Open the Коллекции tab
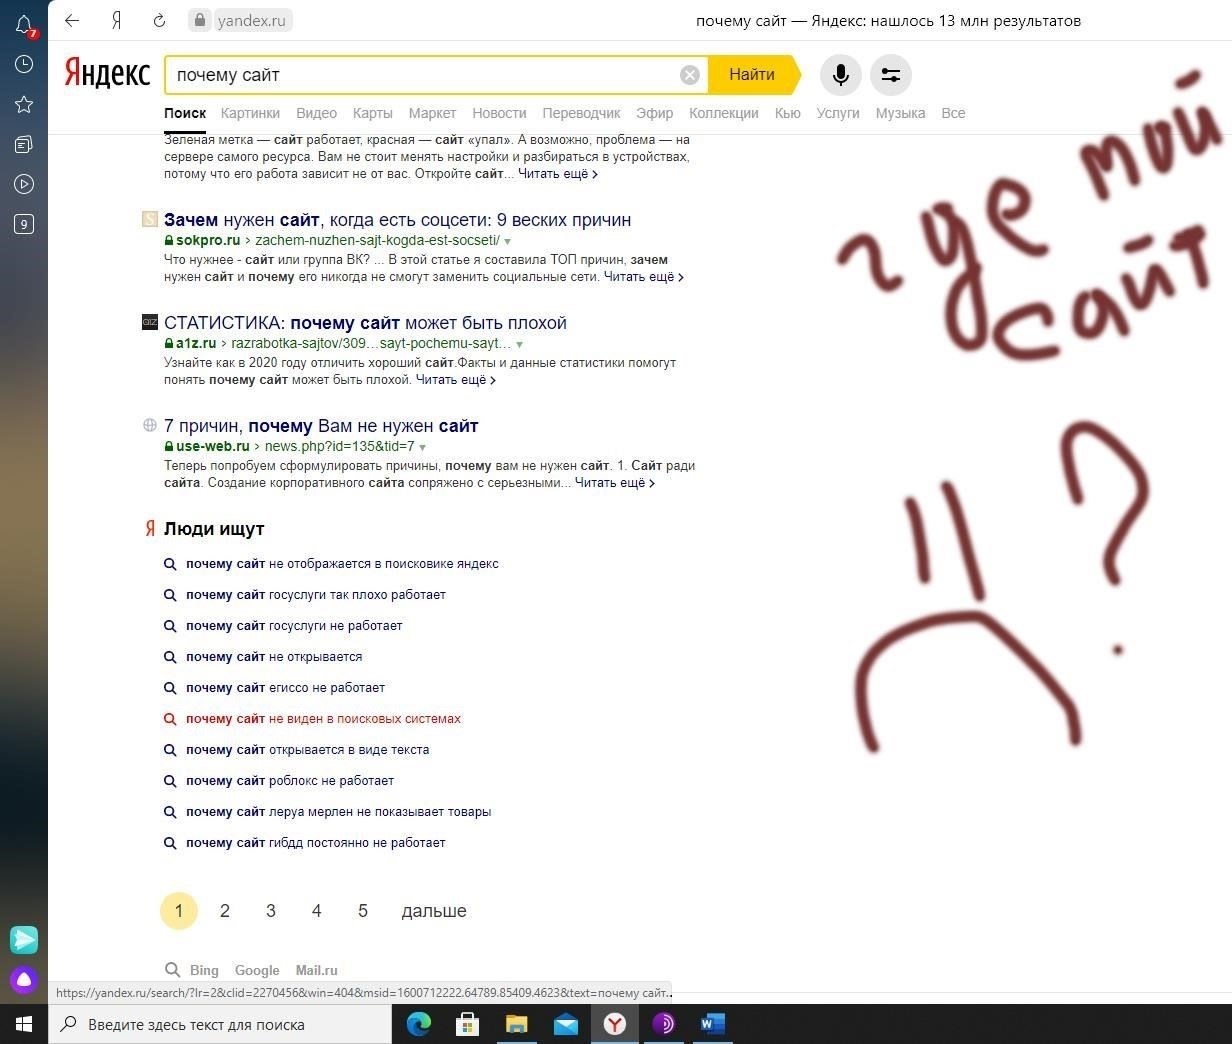Screen dimensions: 1232x1044 click(724, 113)
